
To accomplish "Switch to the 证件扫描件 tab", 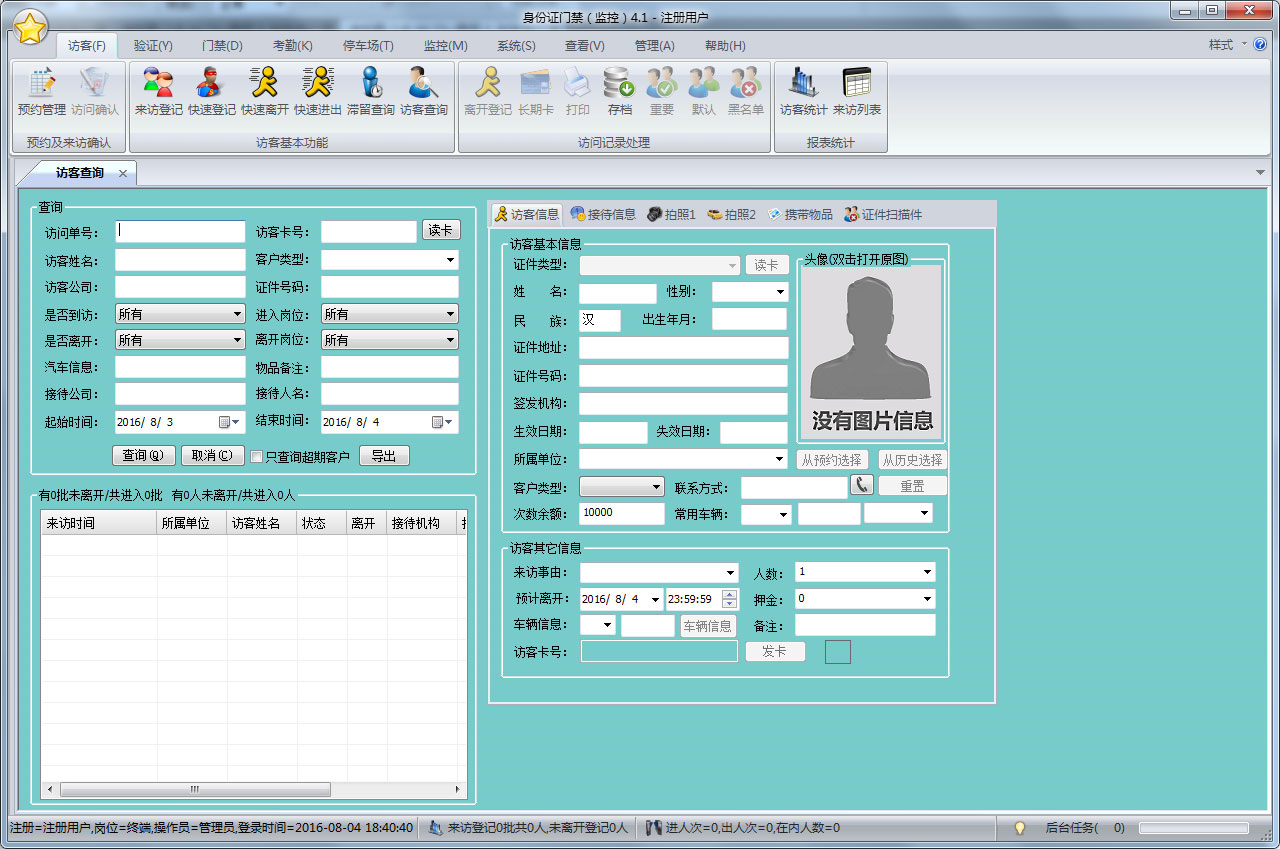I will [883, 214].
